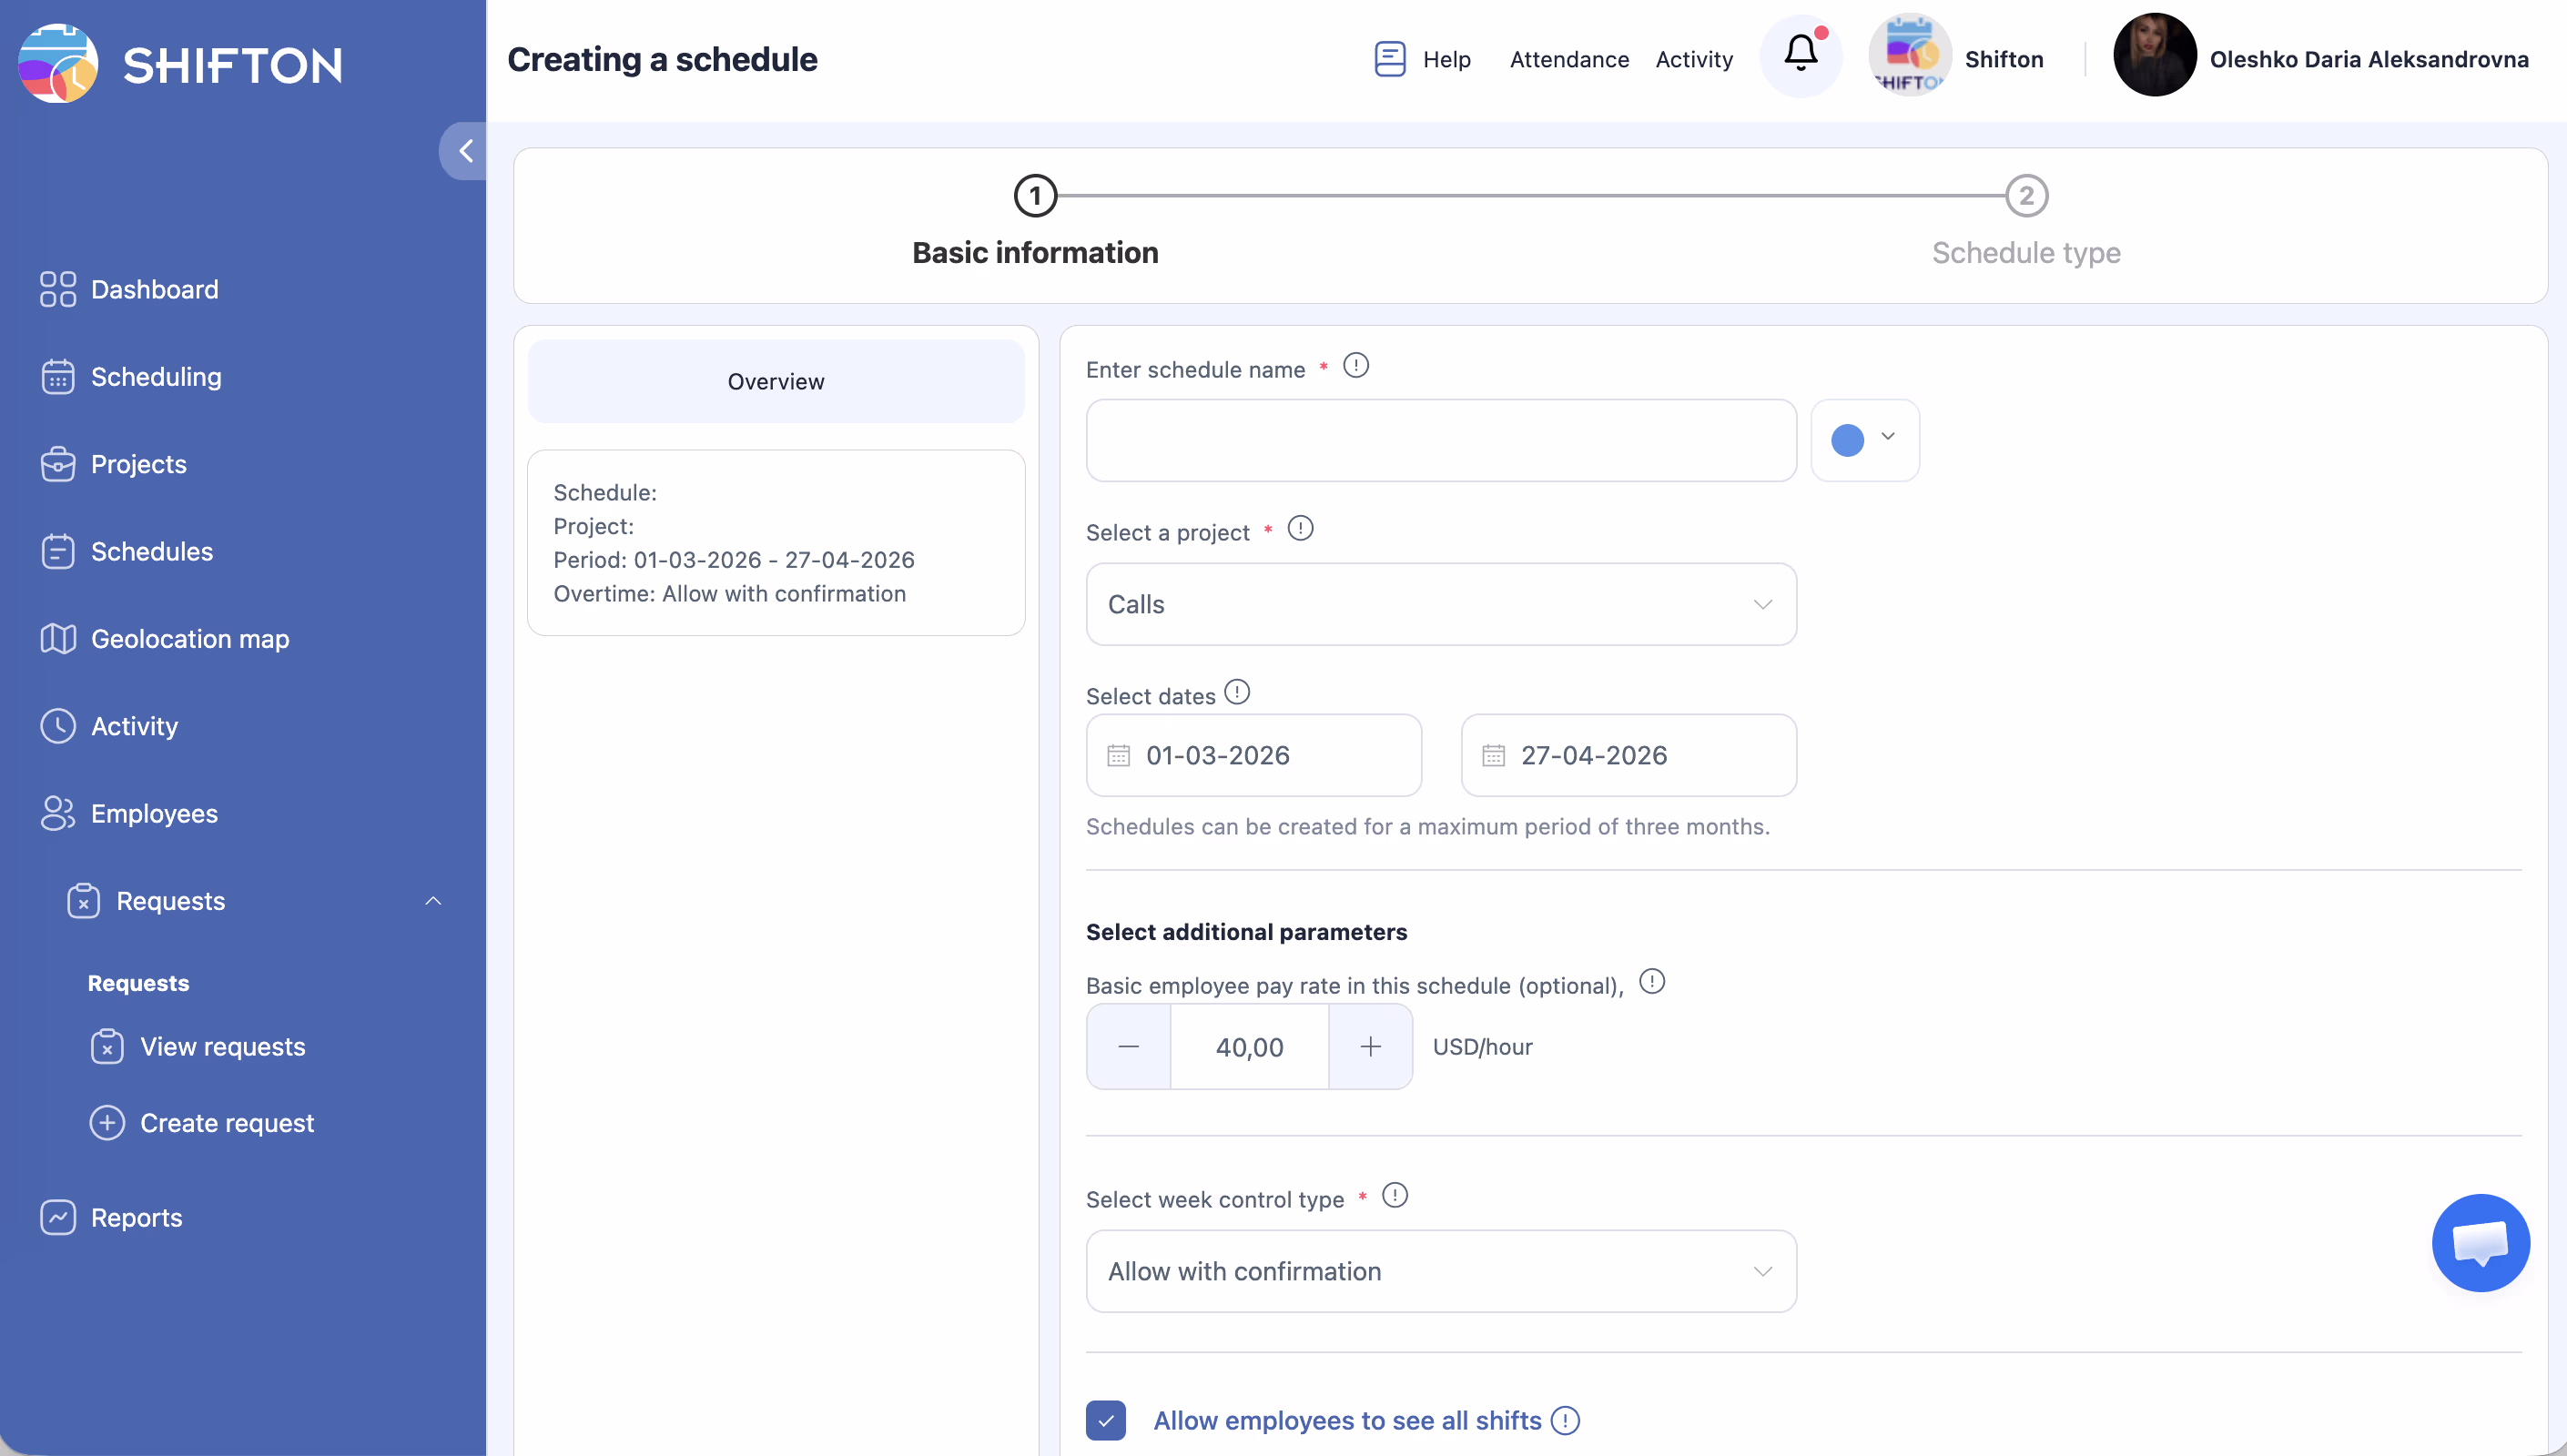Open the Help guide icon
This screenshot has width=2567, height=1456.
(1390, 59)
